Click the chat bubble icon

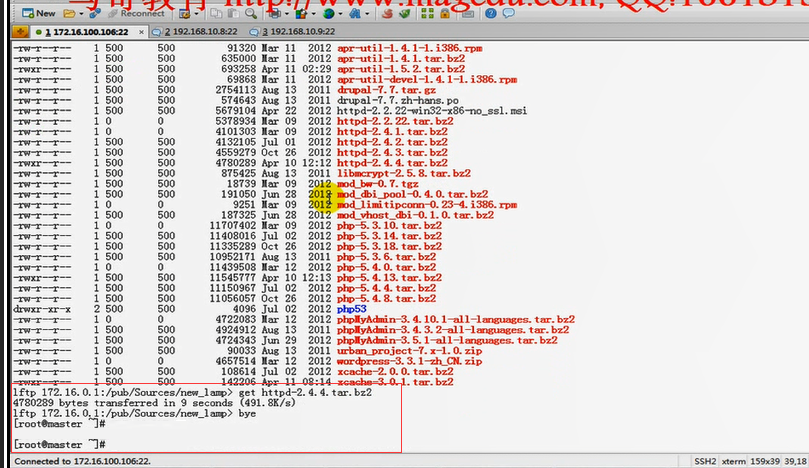tap(508, 13)
